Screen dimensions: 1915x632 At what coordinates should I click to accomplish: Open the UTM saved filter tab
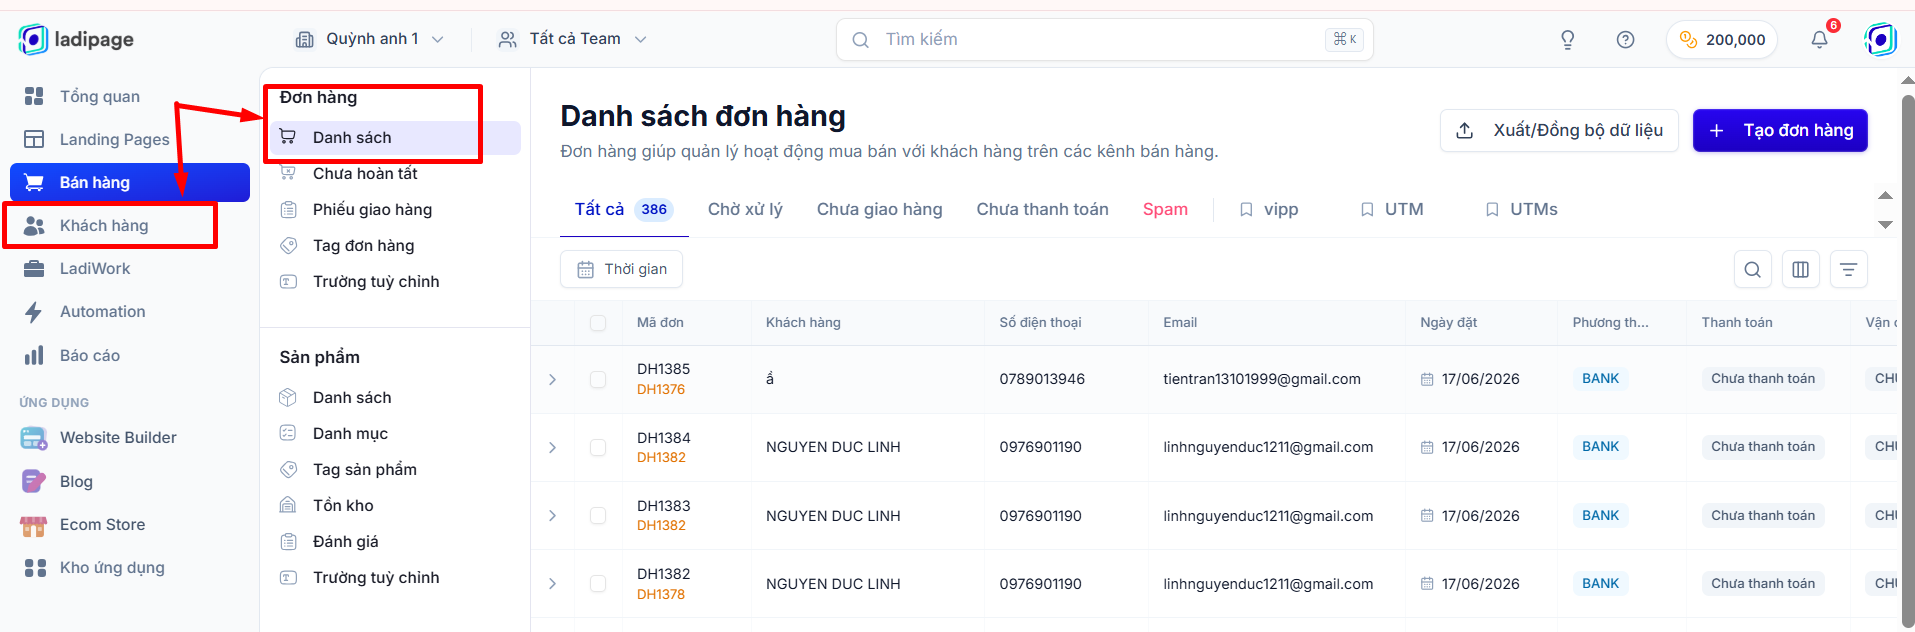(1392, 209)
